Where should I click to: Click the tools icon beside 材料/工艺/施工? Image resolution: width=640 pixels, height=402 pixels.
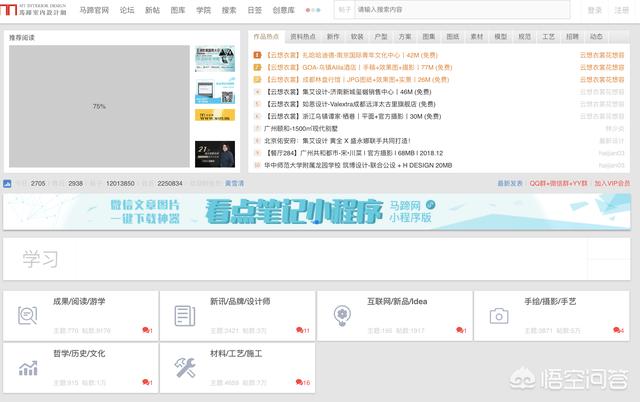coord(184,368)
